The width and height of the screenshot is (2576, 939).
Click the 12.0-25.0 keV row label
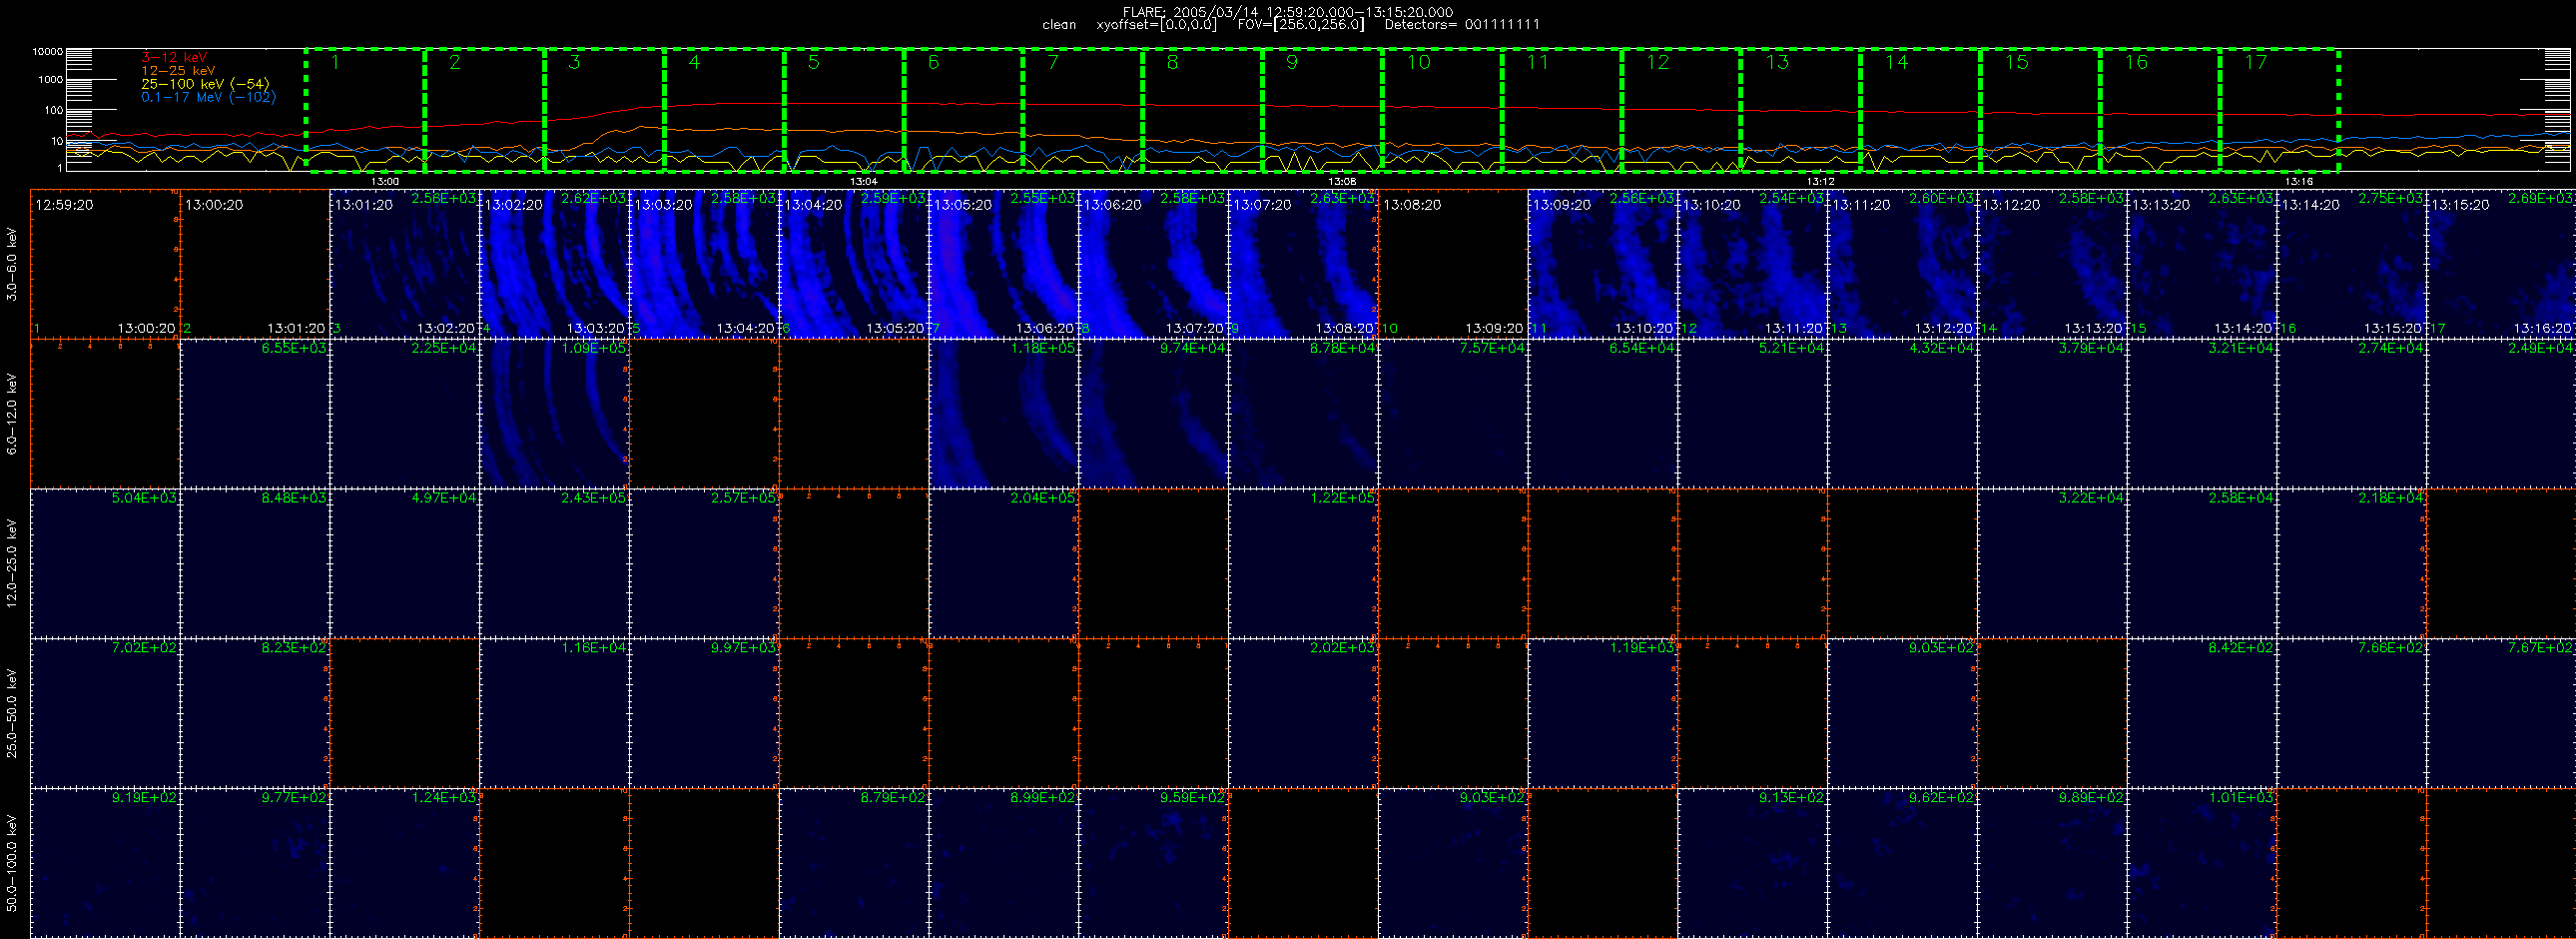click(x=12, y=563)
